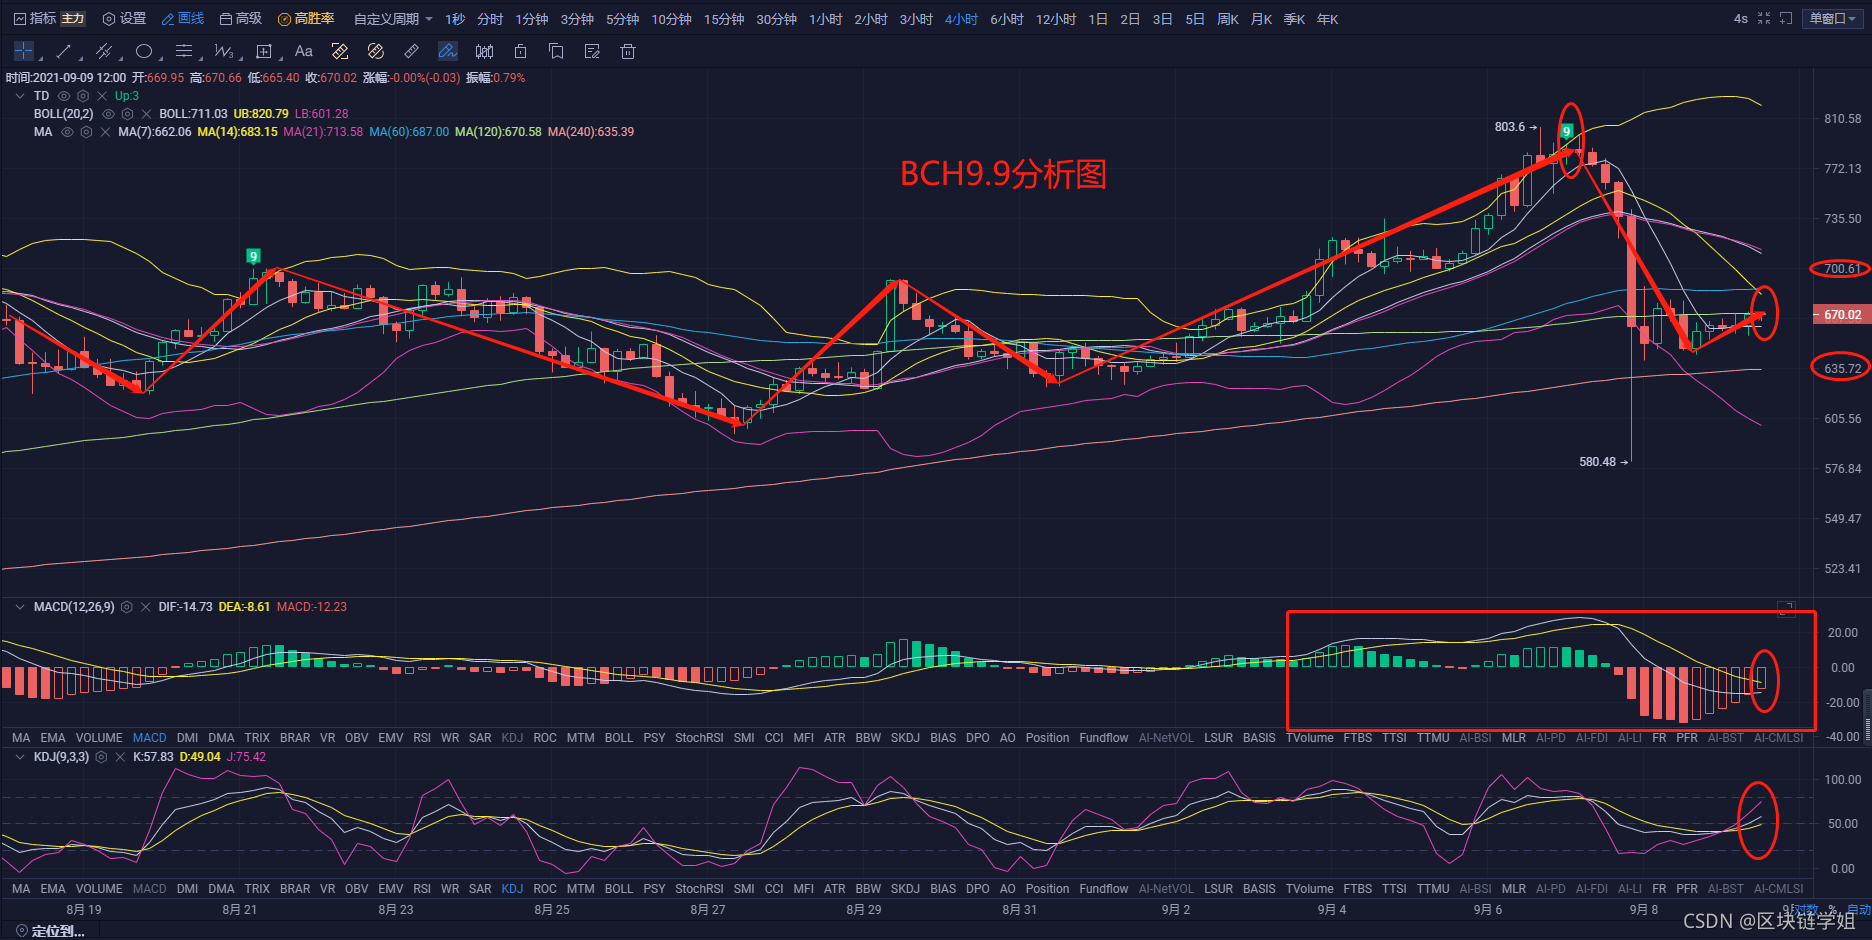This screenshot has height=940, width=1872.
Task: Select the crosshair cursor drawing tool
Action: click(24, 51)
